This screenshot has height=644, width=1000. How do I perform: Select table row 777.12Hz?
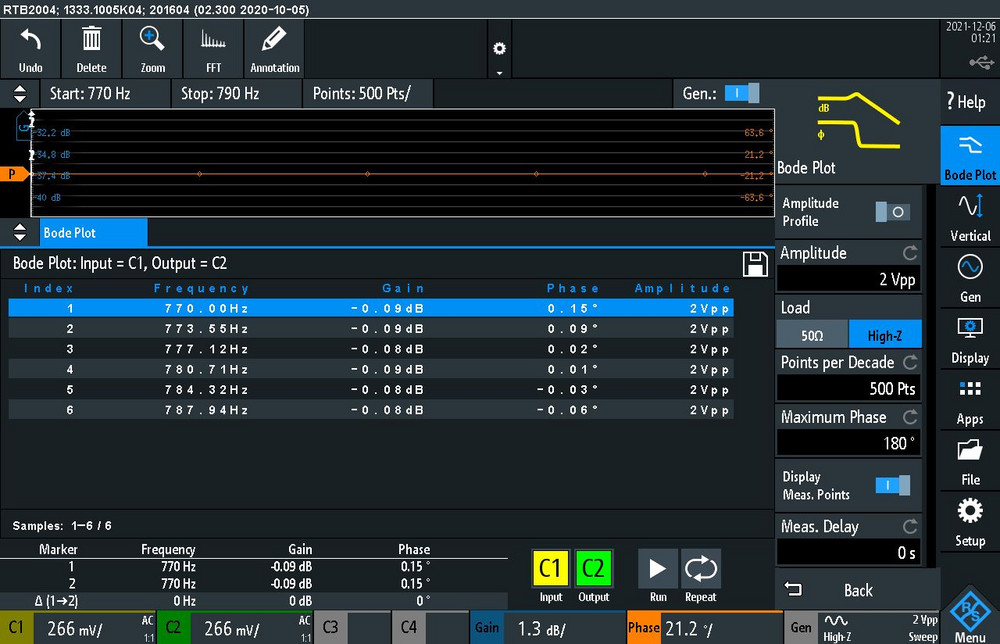click(371, 349)
